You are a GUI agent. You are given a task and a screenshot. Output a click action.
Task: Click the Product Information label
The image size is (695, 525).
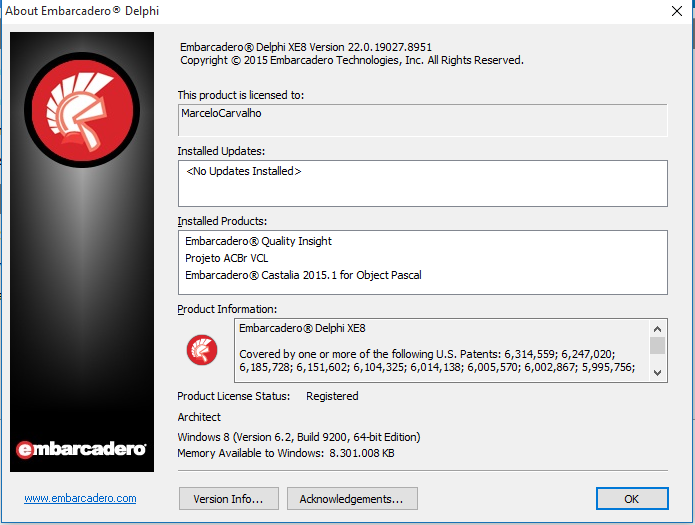[227, 309]
